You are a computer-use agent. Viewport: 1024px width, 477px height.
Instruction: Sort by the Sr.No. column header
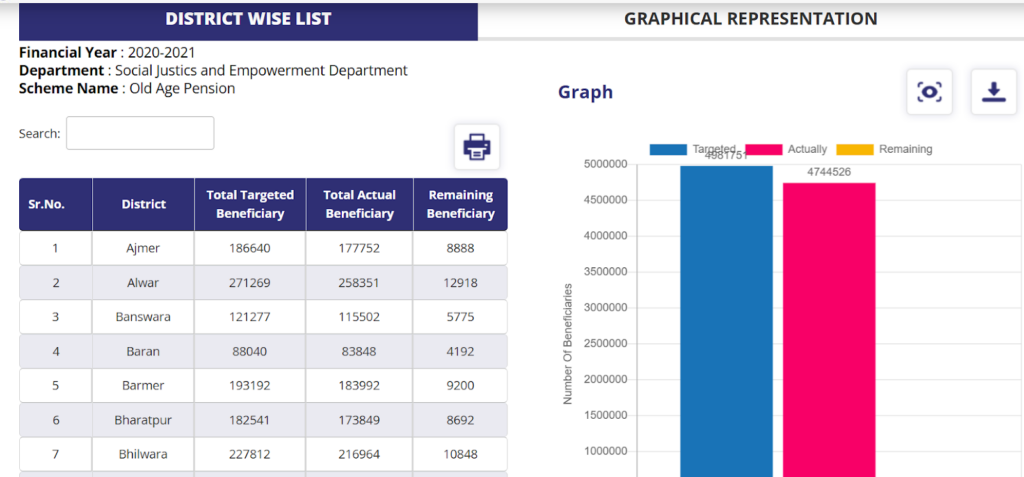coord(47,204)
